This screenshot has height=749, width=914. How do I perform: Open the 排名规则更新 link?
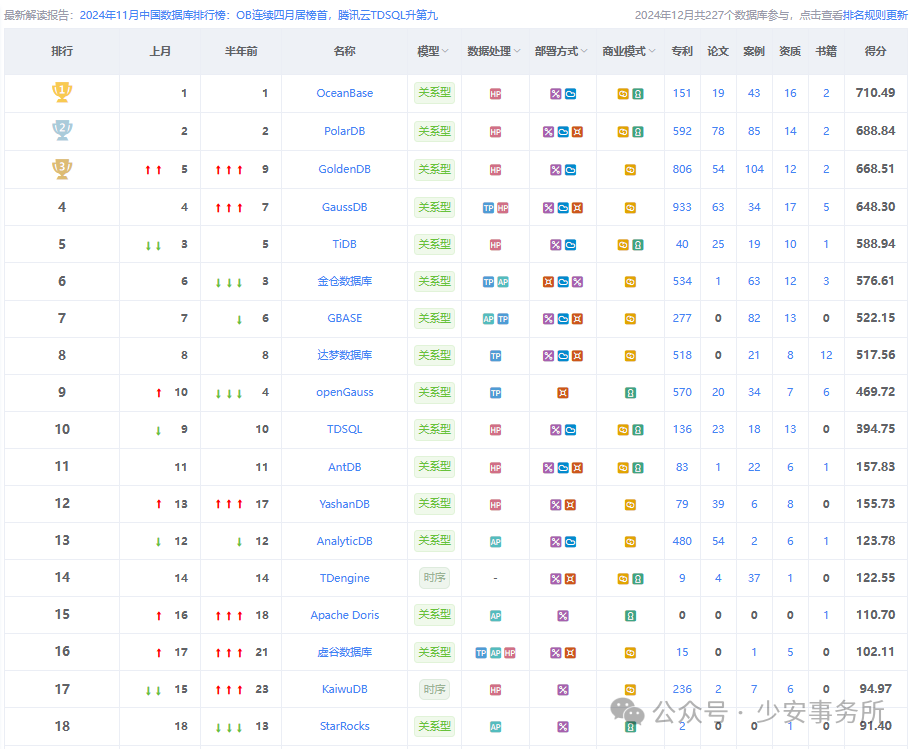[x=876, y=15]
